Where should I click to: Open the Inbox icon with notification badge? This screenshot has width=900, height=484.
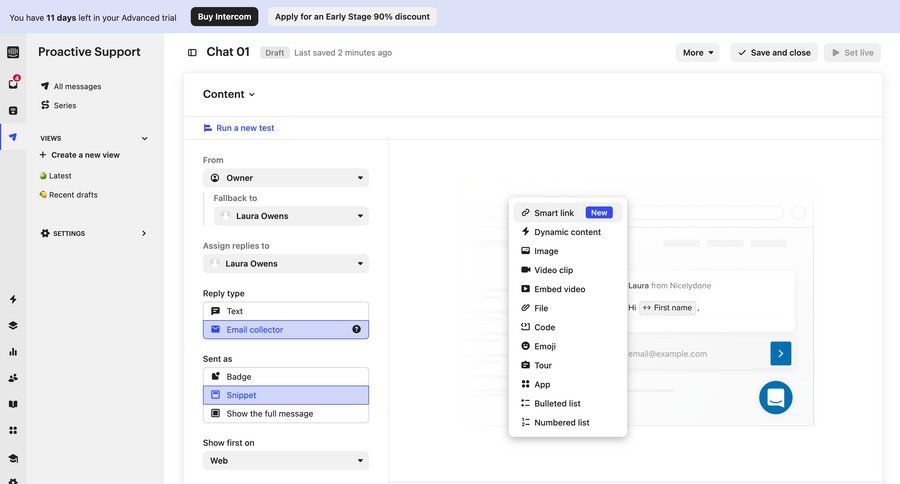click(13, 83)
